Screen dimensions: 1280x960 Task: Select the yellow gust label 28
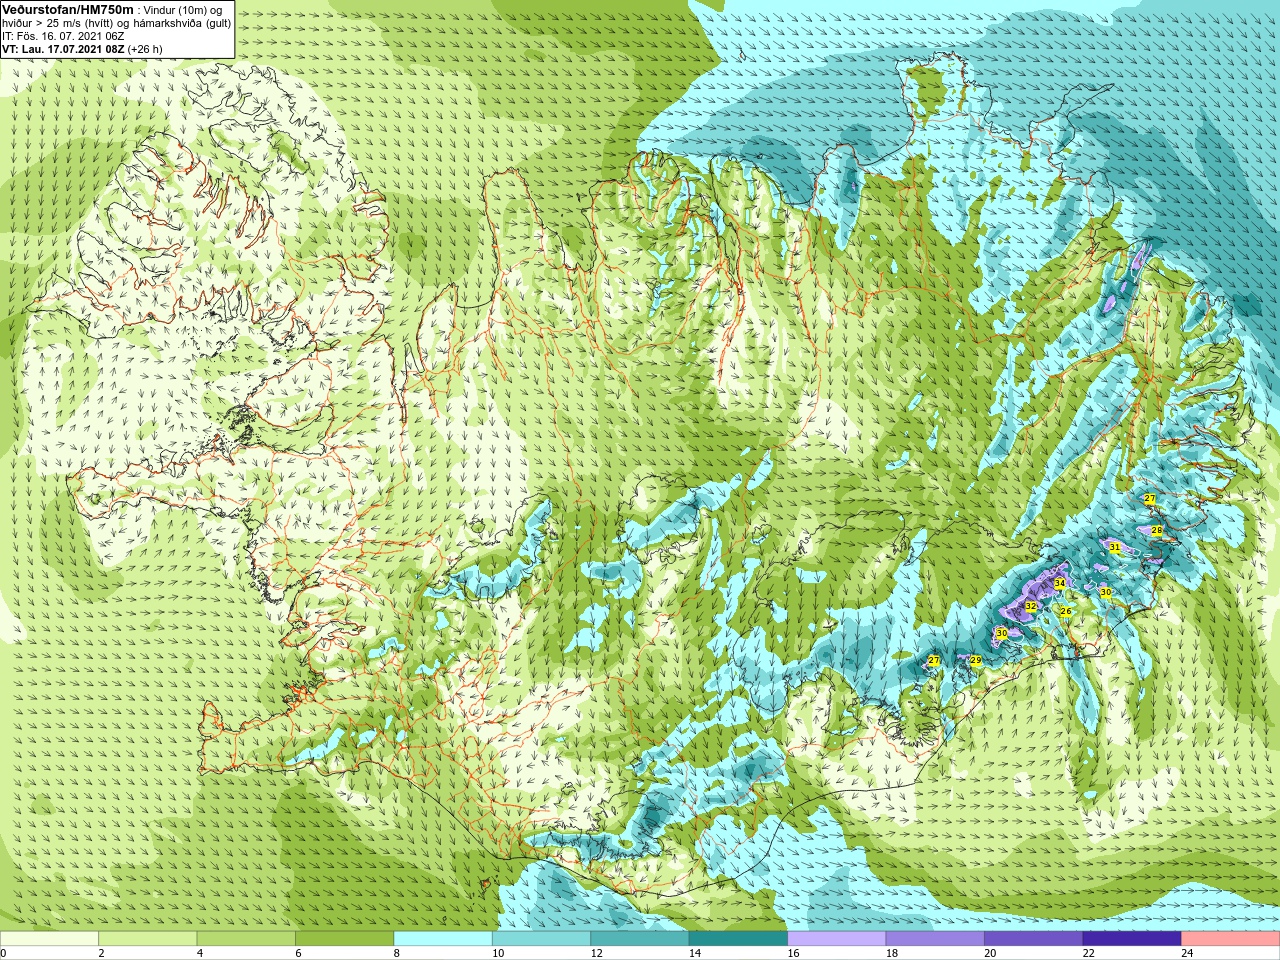click(x=1157, y=530)
